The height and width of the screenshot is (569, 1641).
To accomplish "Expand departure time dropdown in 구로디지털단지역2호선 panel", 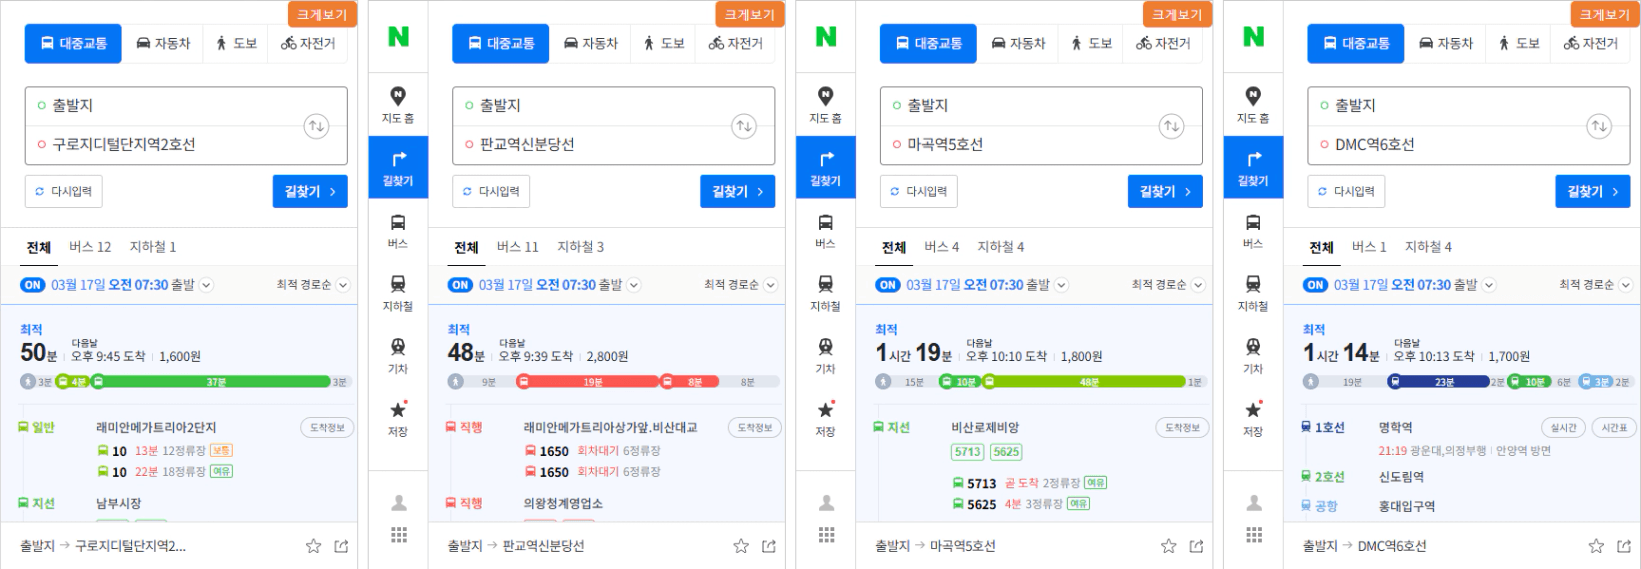I will [x=206, y=285].
